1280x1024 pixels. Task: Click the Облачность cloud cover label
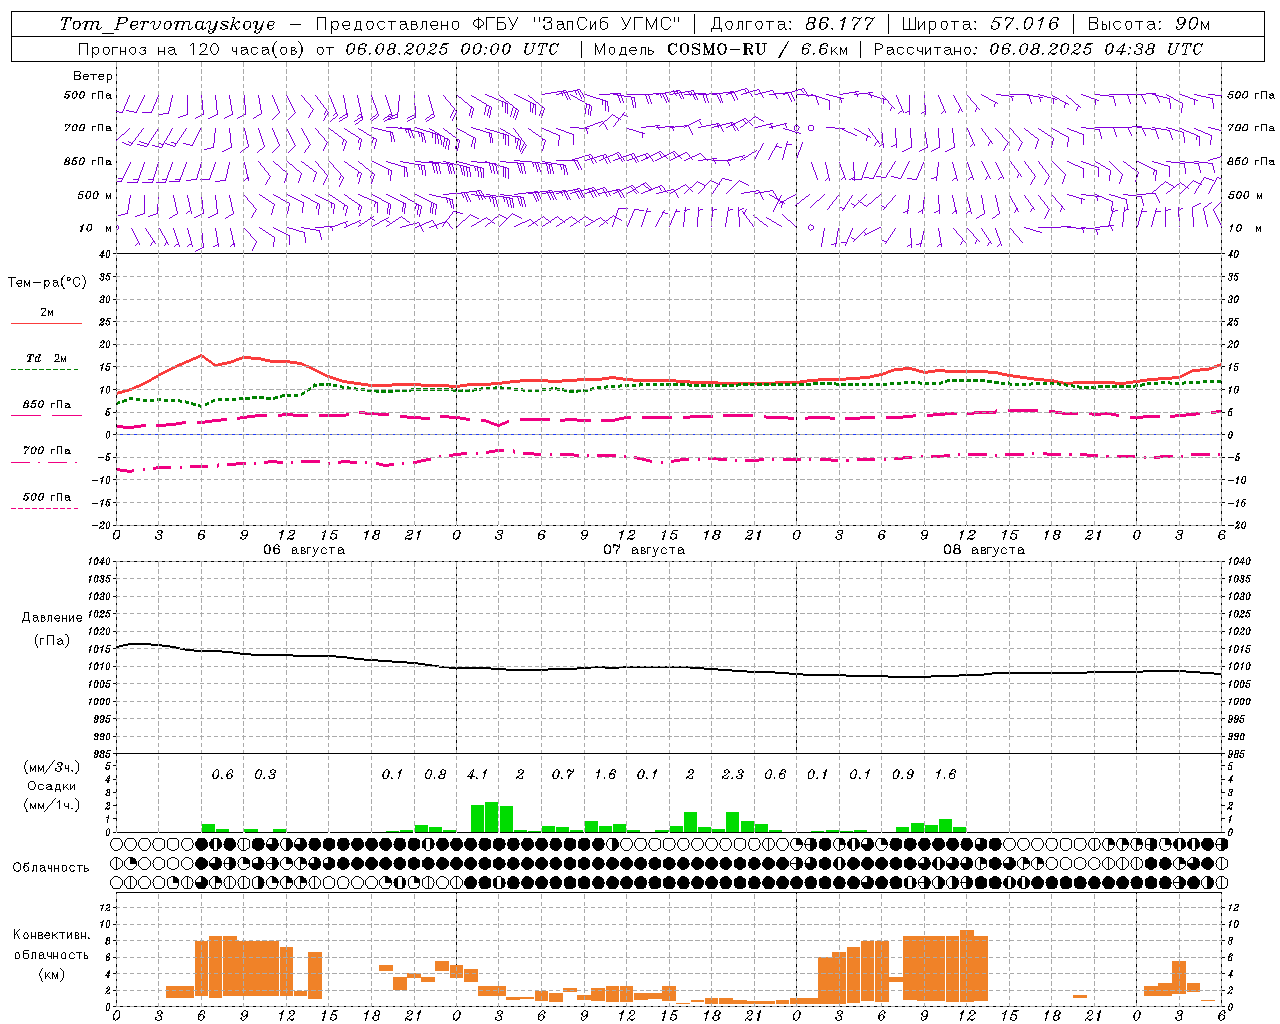click(x=51, y=867)
